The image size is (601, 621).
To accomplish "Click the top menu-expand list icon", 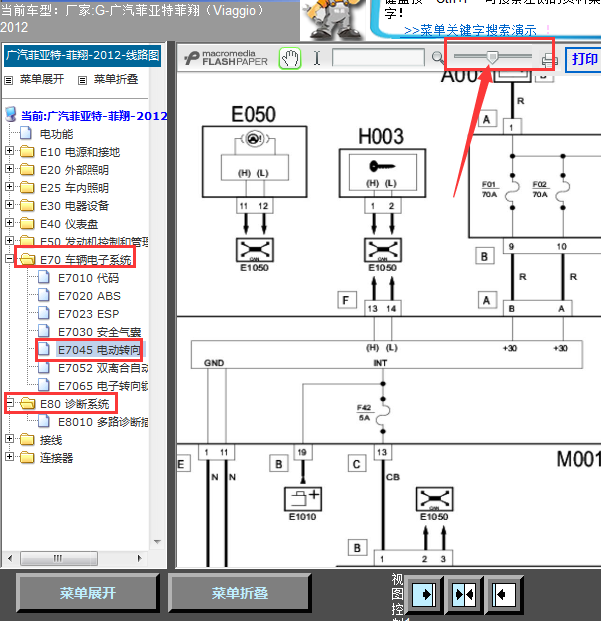I will (8, 80).
